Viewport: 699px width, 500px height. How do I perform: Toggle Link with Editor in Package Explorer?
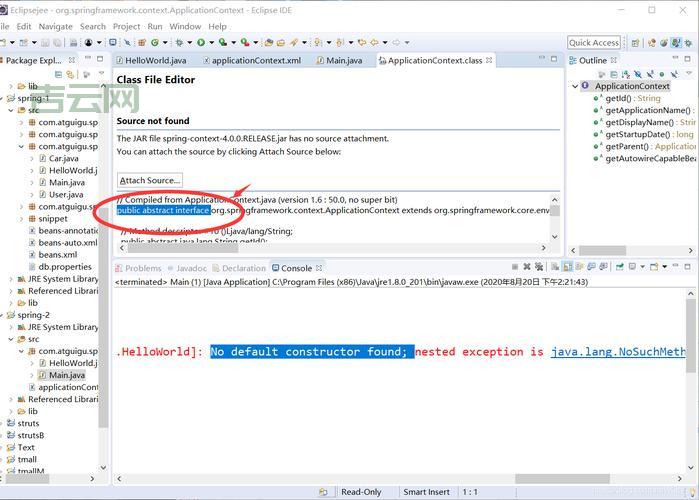point(70,74)
